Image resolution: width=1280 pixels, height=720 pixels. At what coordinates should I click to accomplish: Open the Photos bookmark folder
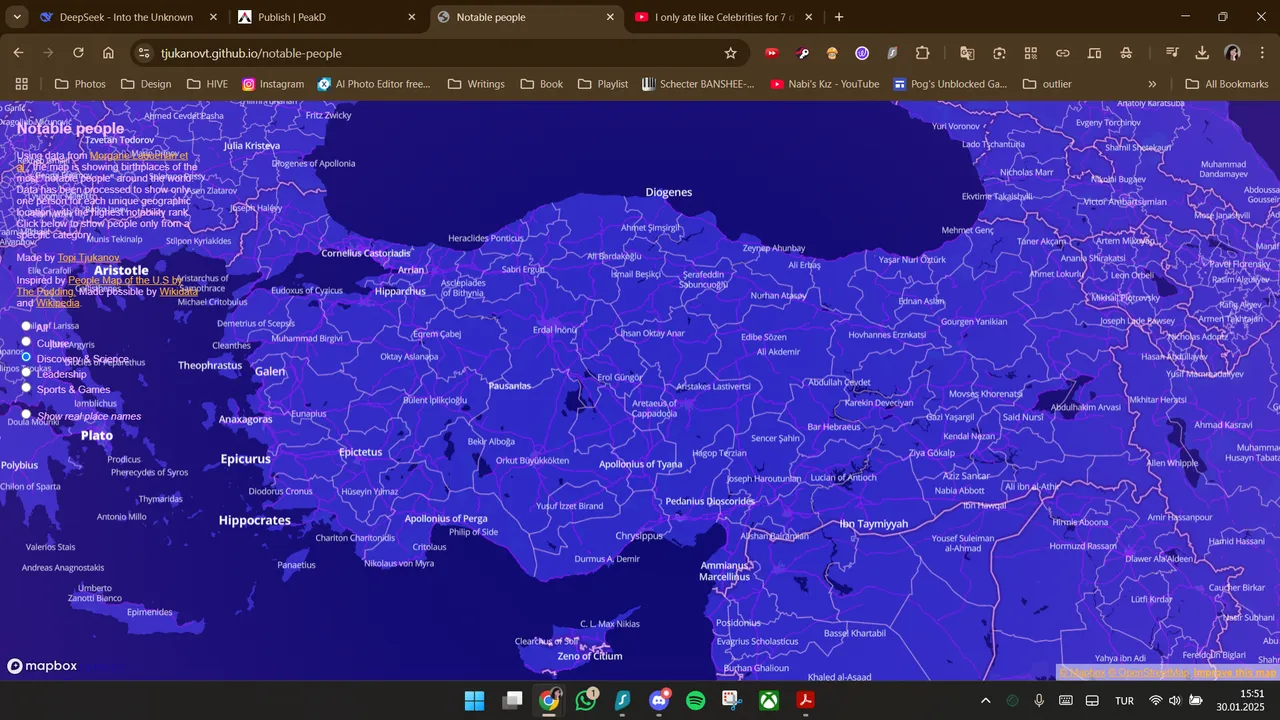coord(80,84)
